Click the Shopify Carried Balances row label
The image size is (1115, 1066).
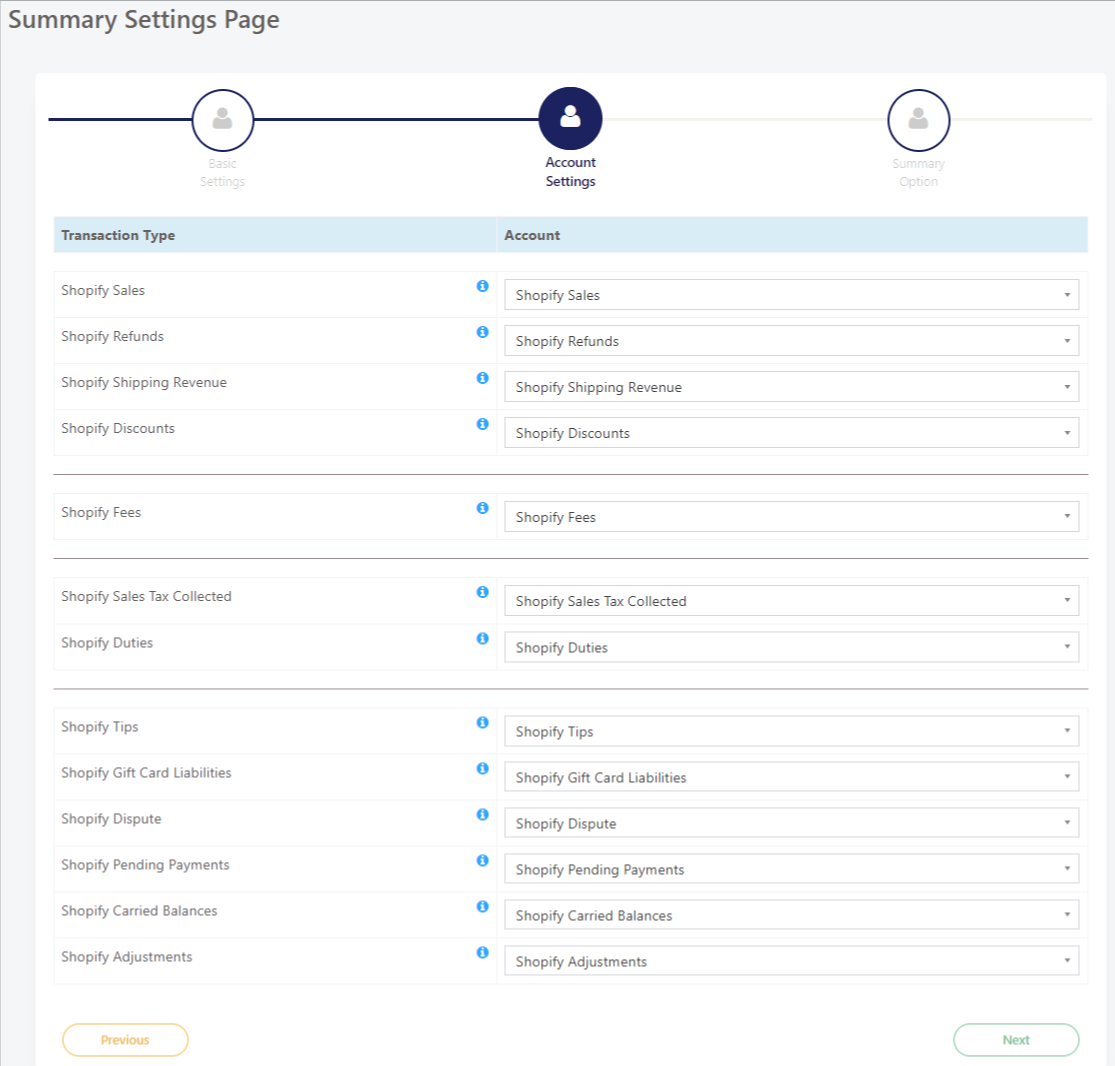[x=139, y=911]
